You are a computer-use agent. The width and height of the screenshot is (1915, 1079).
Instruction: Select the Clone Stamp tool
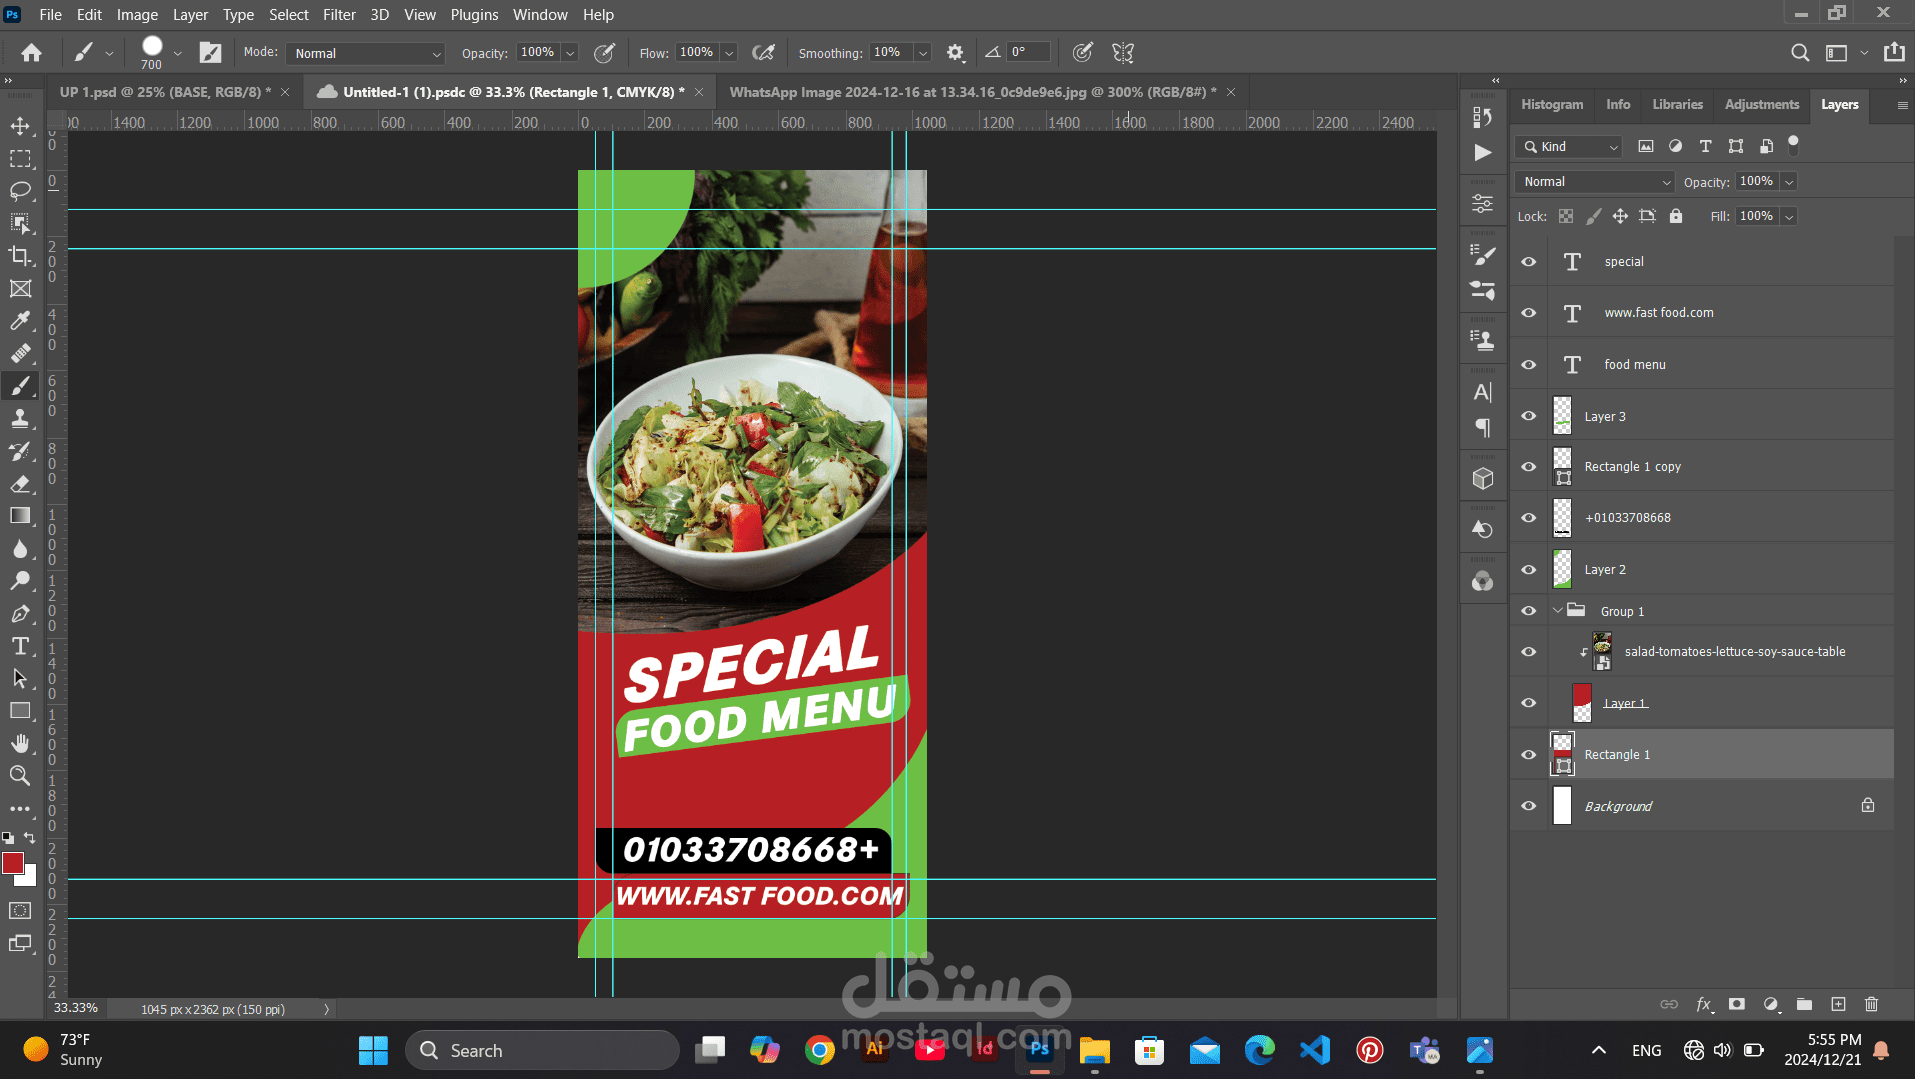pos(20,418)
